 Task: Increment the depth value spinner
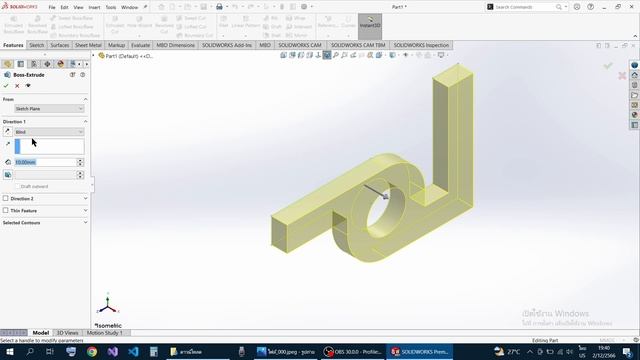coord(80,160)
